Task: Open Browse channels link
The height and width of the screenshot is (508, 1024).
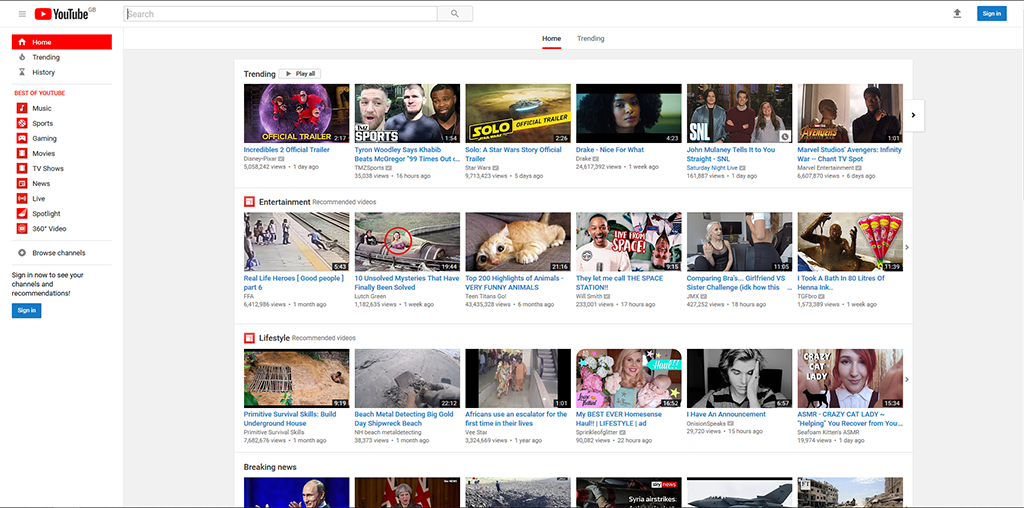Action: [x=61, y=253]
